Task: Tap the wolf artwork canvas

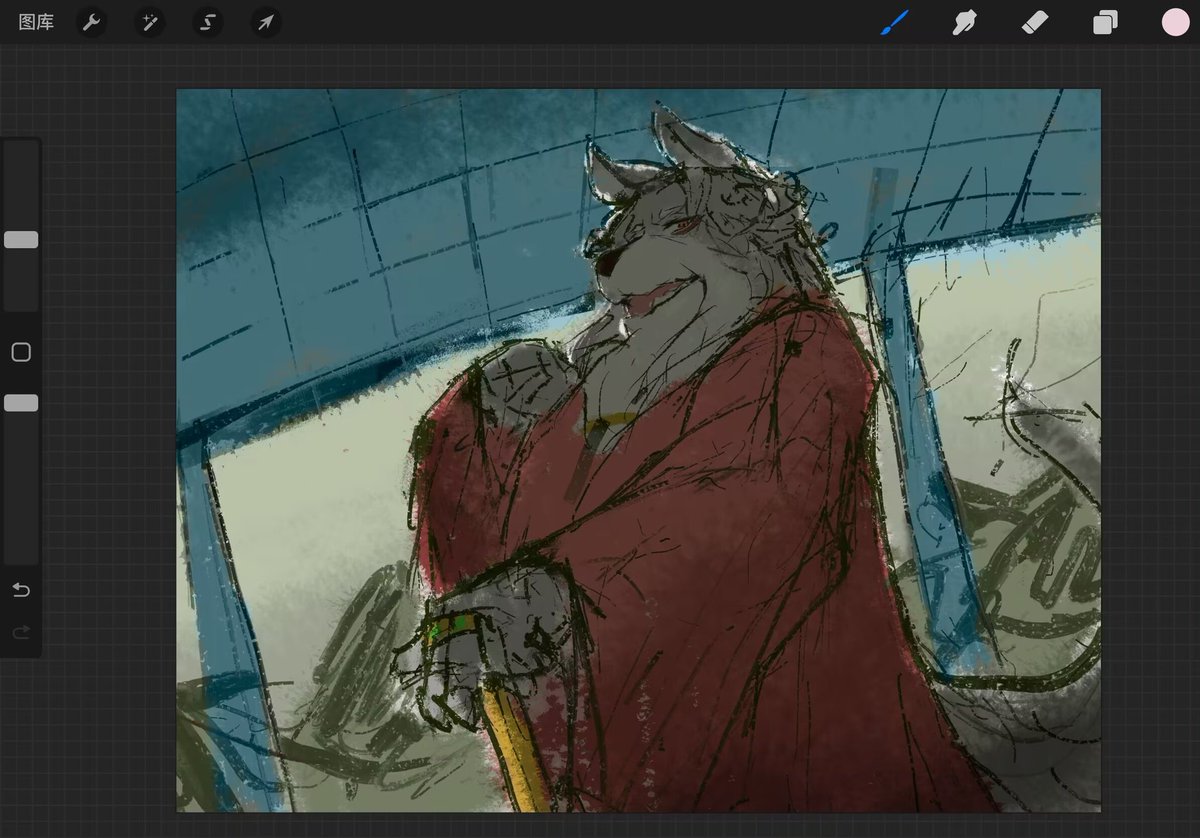Action: [x=638, y=450]
